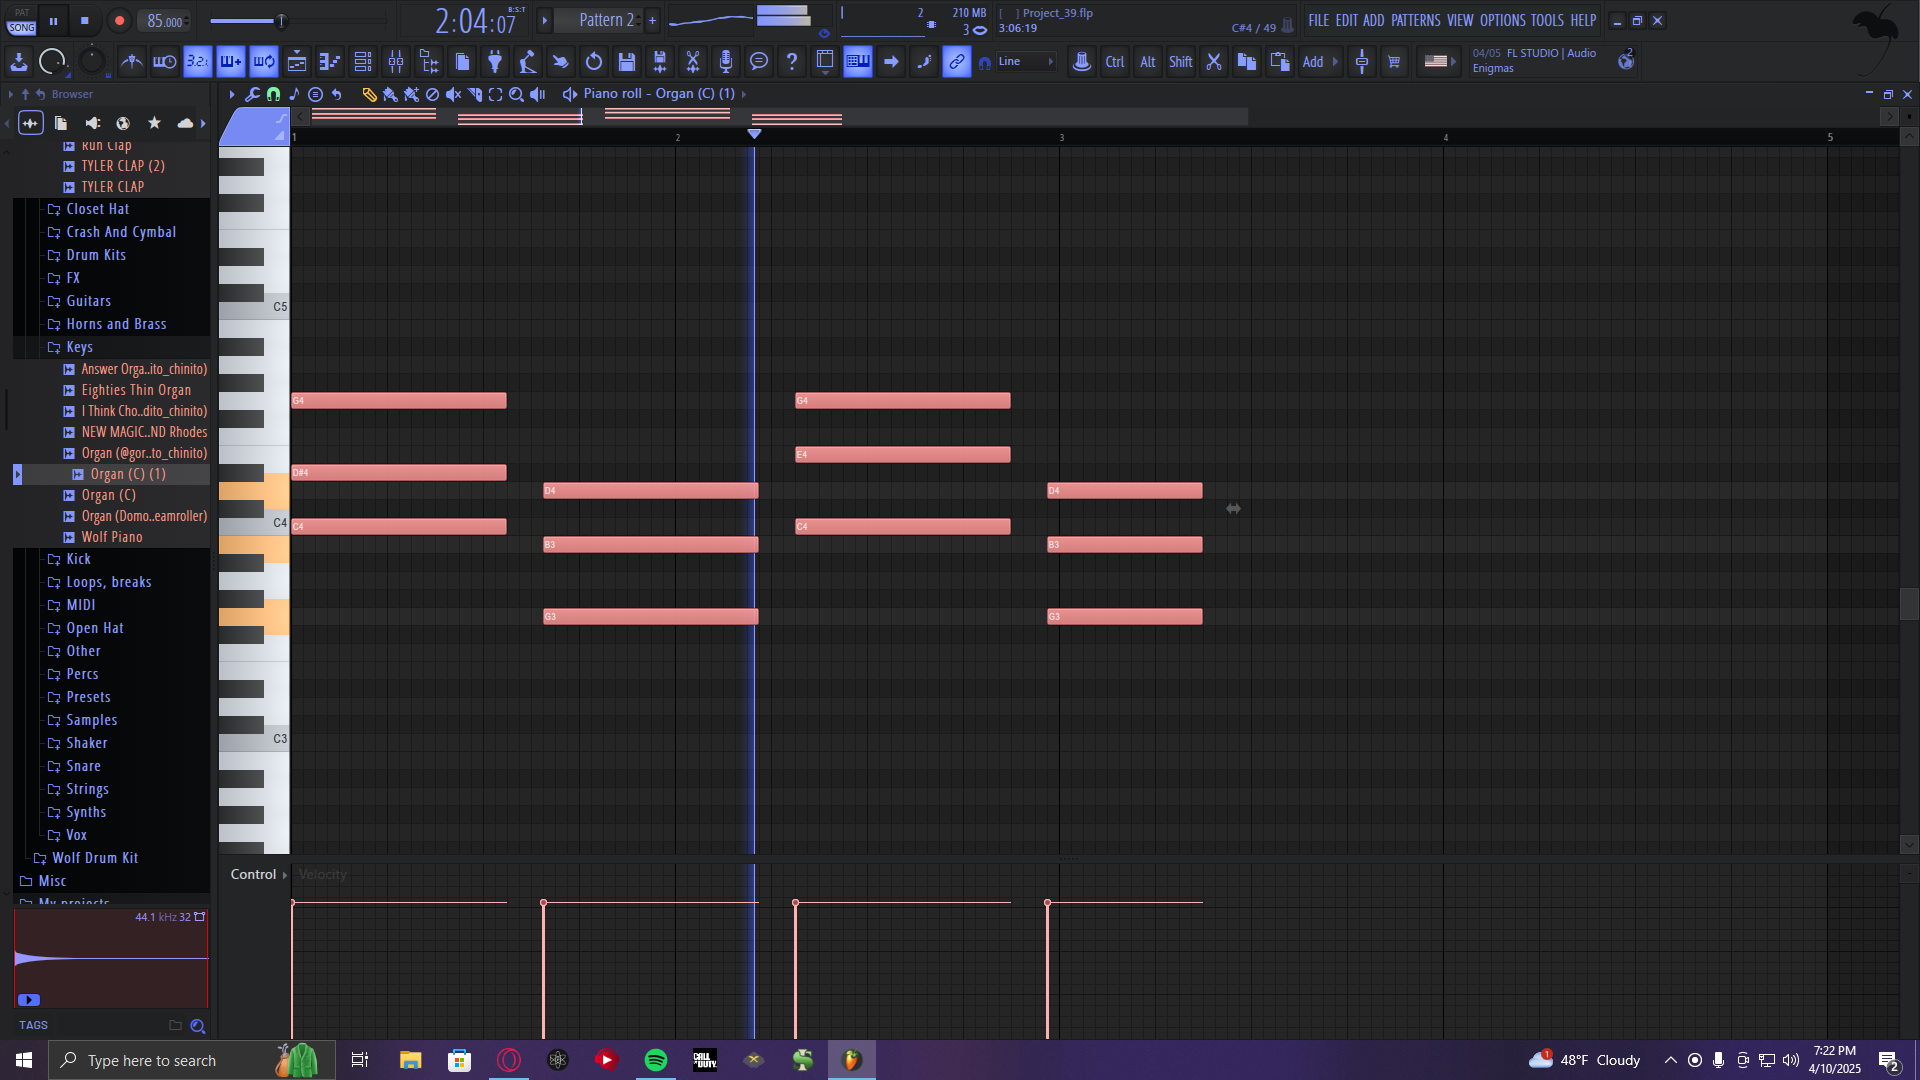Collapse the Keys folder in browser
The image size is (1920, 1080).
pyautogui.click(x=79, y=347)
